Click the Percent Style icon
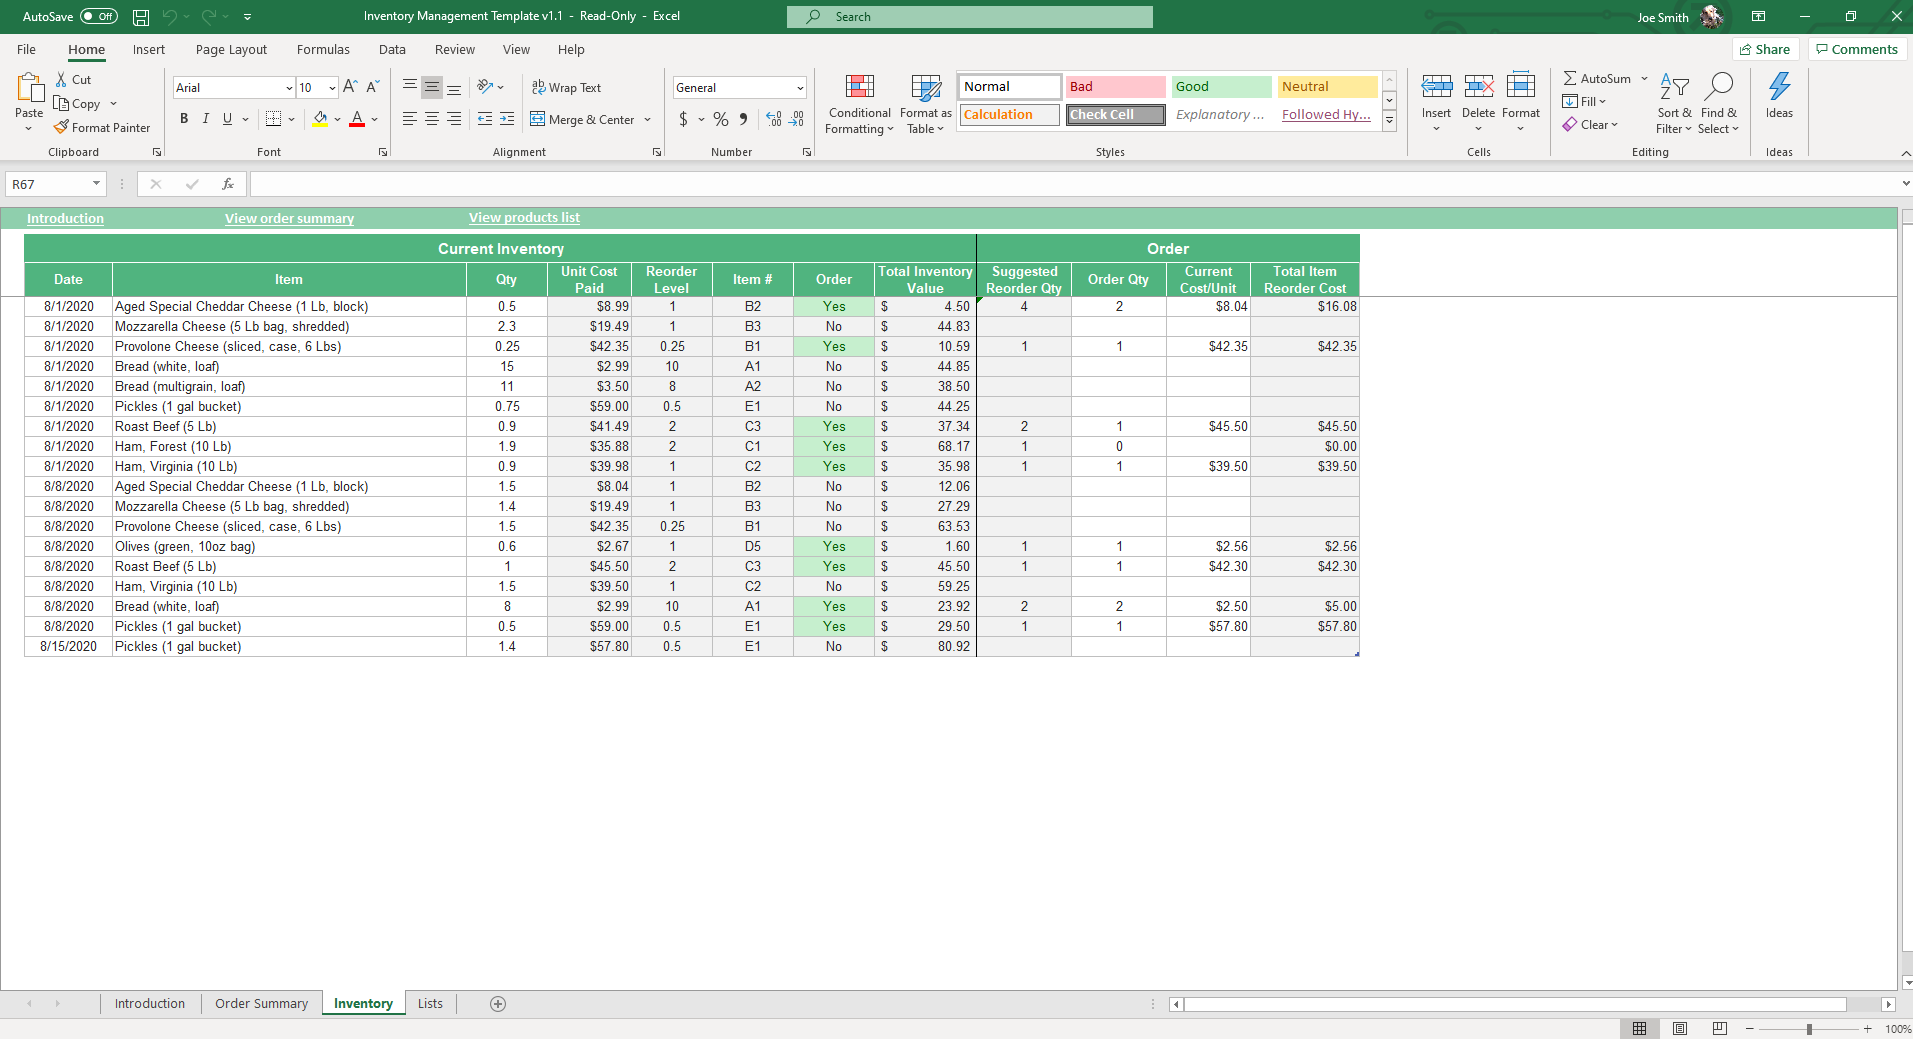The height and width of the screenshot is (1039, 1913). pos(720,119)
